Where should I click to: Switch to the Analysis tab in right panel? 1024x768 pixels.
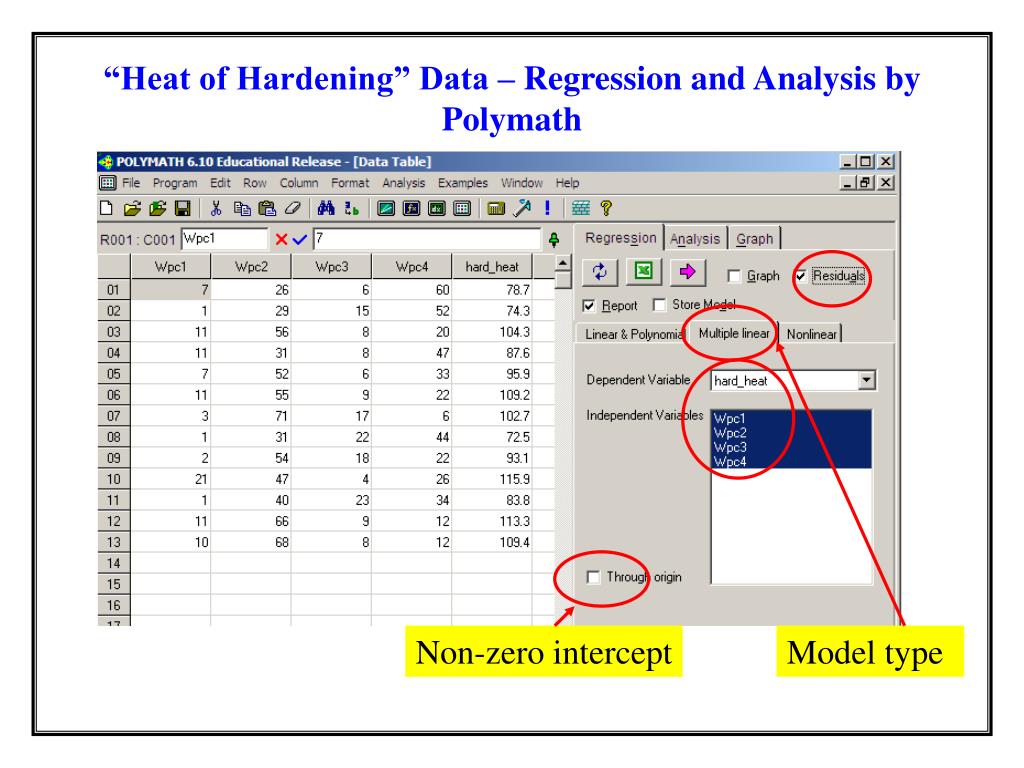coord(695,239)
